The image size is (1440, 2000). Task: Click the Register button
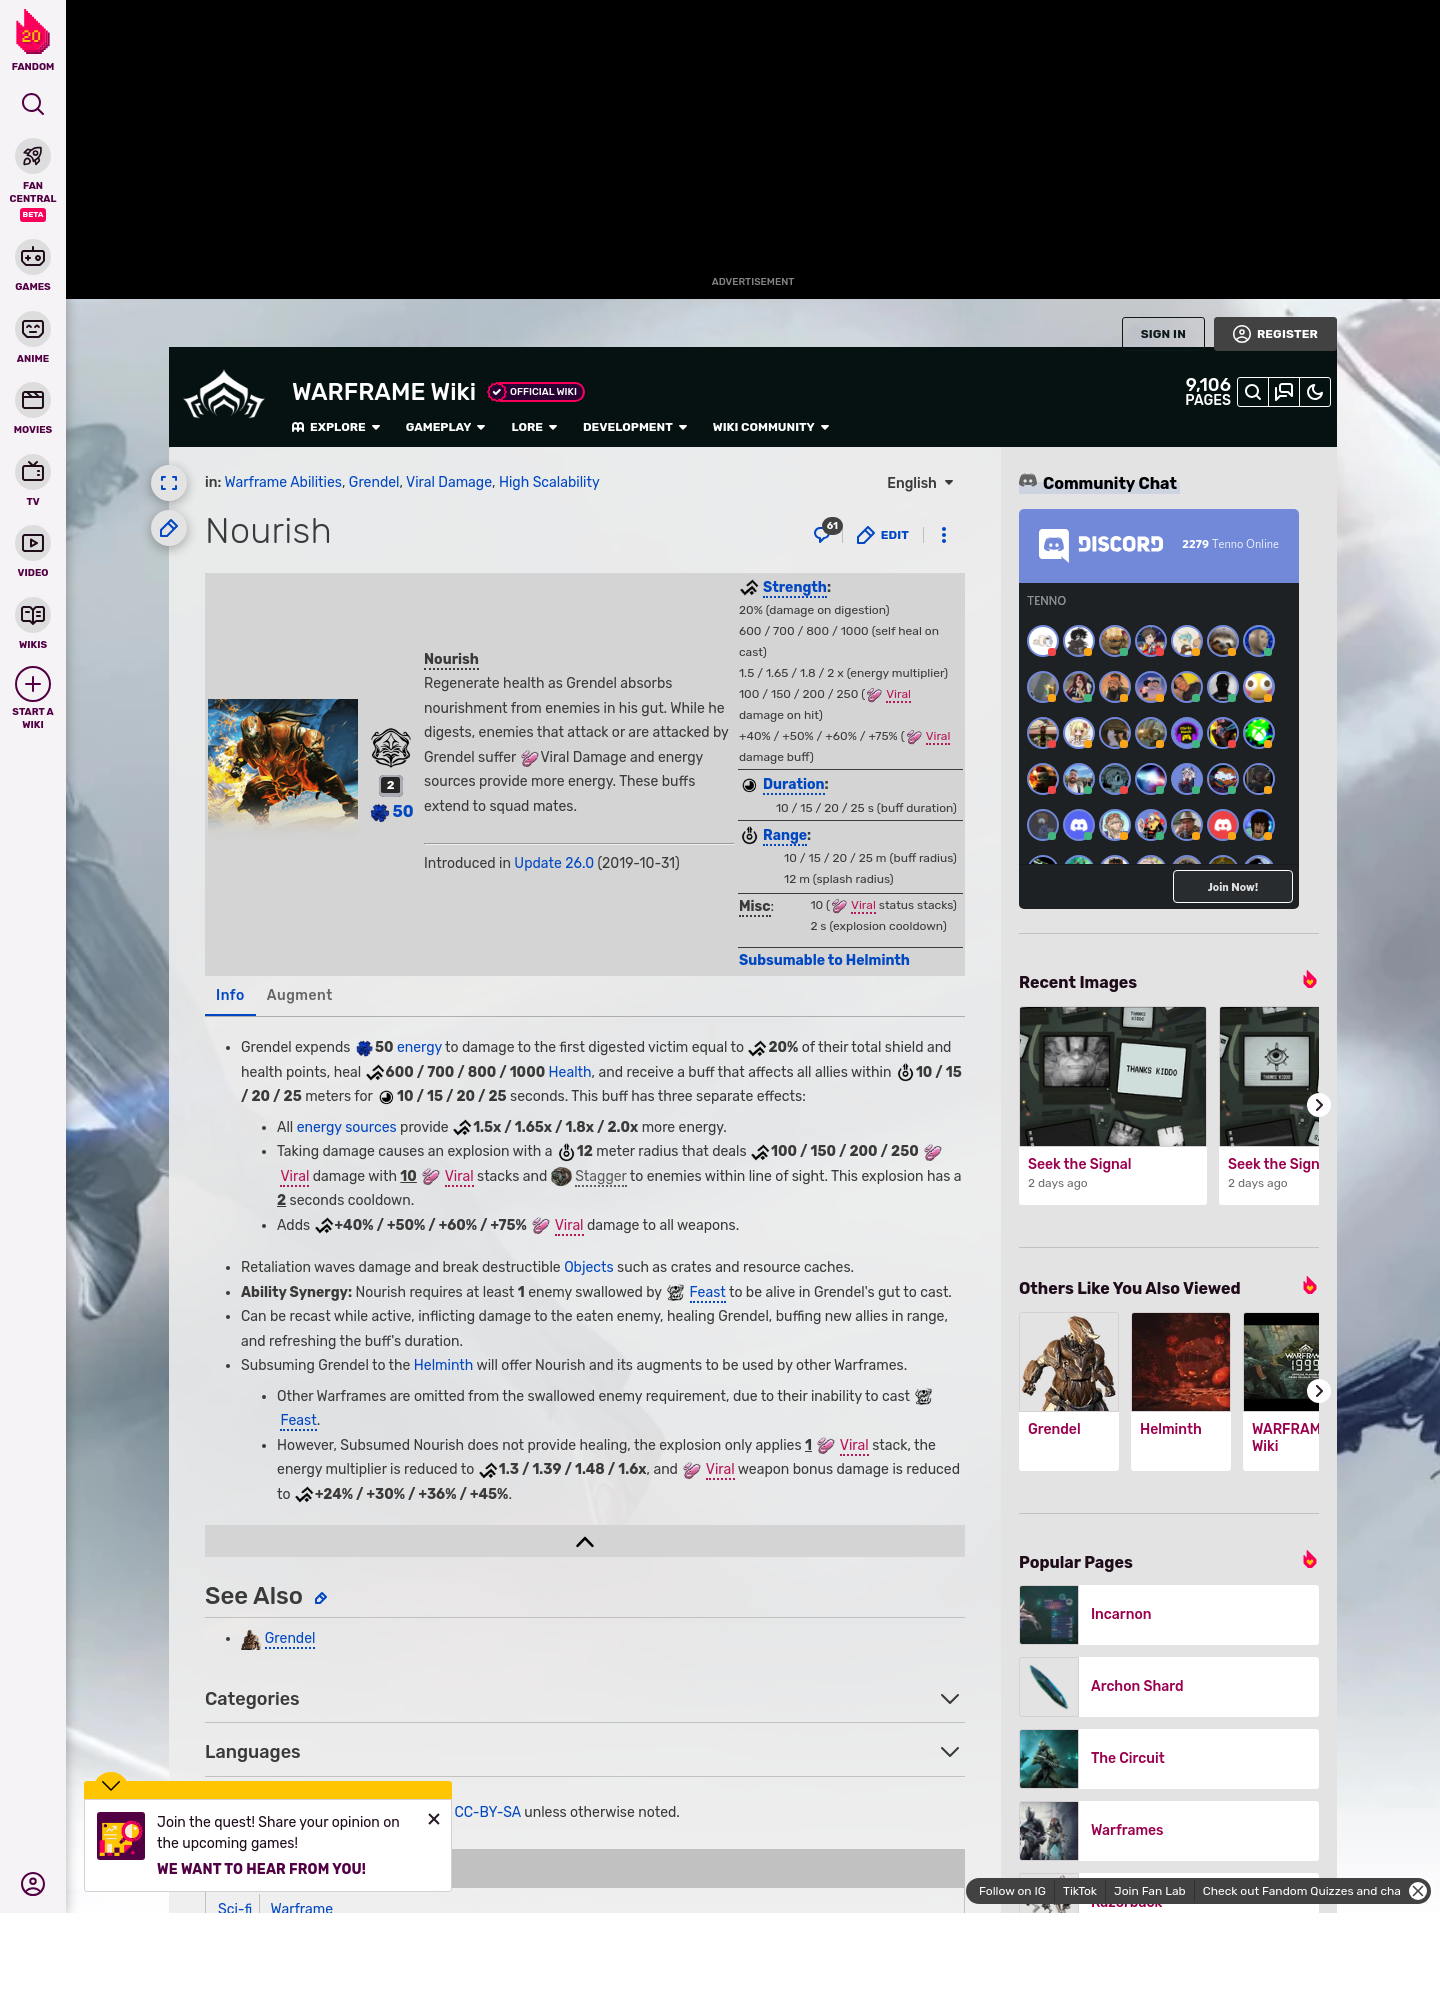click(x=1275, y=334)
